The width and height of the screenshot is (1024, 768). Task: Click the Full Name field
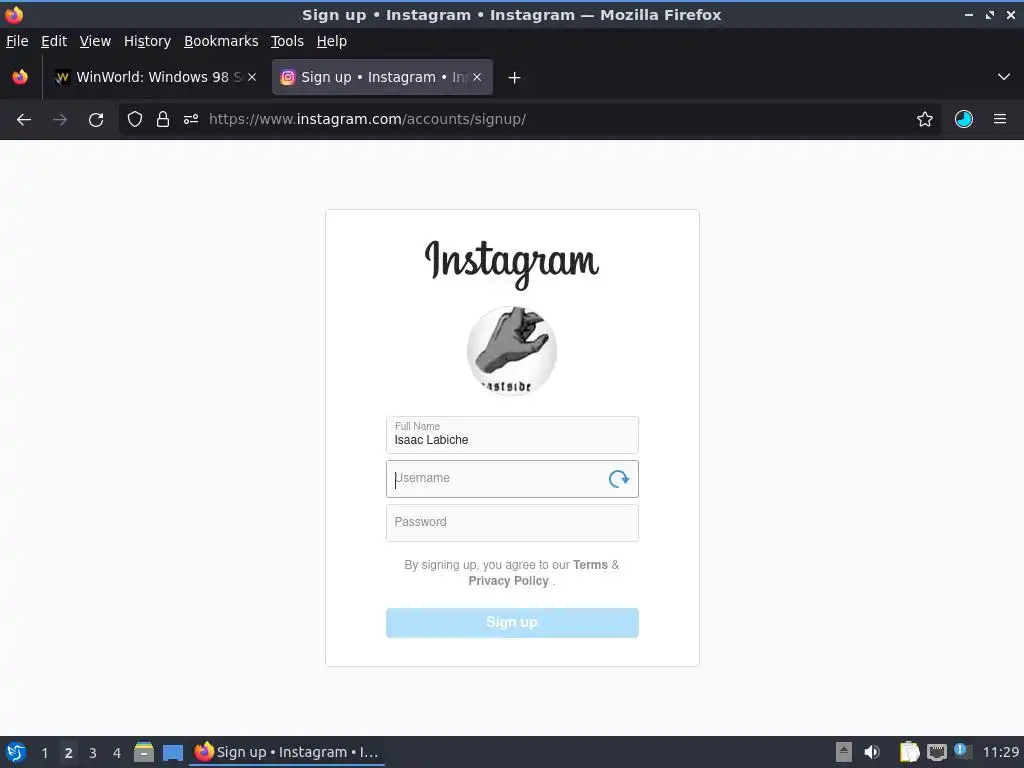pos(512,435)
